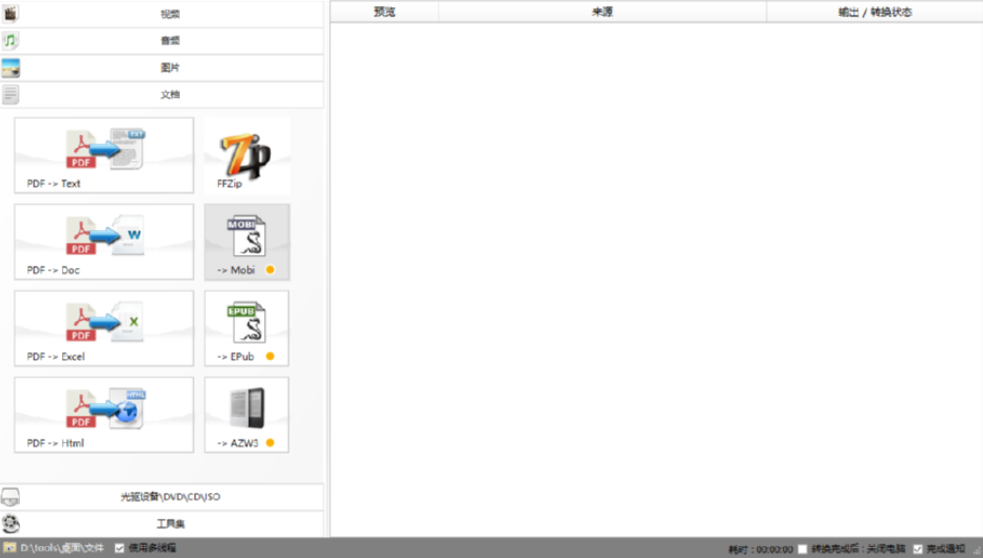Enable 转换完成后：关闭电脑 shutdown checkbox
983x558 pixels.
click(802, 549)
